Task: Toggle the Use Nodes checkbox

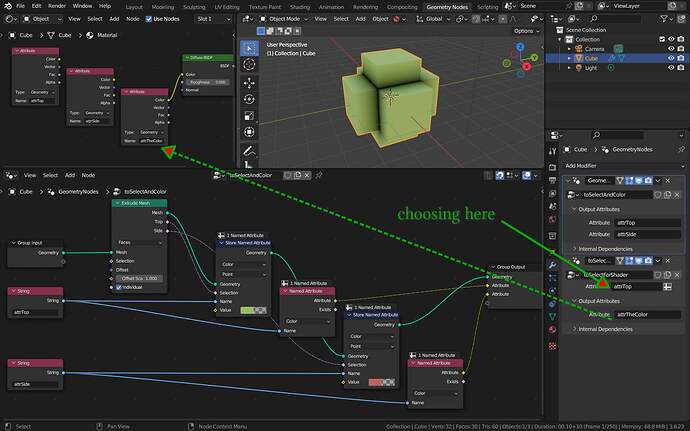Action: click(x=149, y=19)
